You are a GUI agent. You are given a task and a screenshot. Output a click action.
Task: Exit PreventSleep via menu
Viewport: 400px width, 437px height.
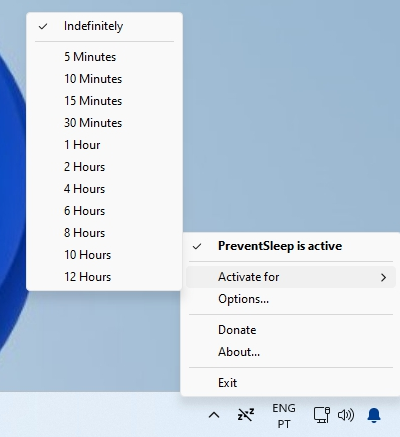(291, 383)
